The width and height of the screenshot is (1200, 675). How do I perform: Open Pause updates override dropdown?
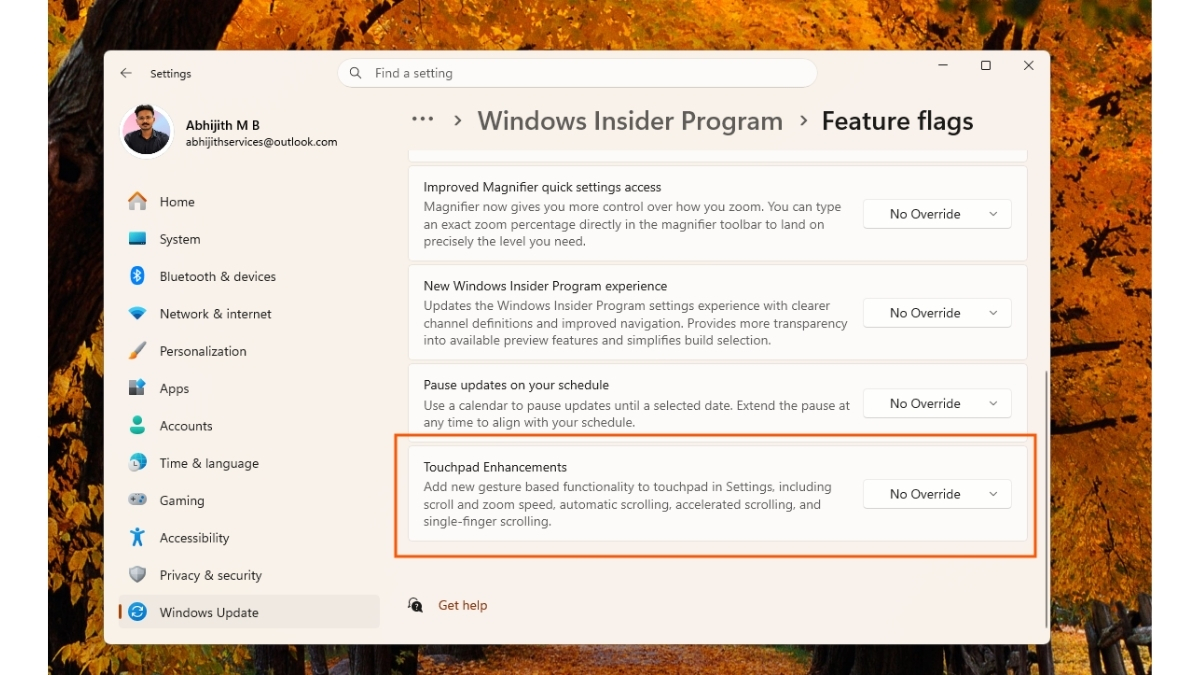(x=937, y=403)
